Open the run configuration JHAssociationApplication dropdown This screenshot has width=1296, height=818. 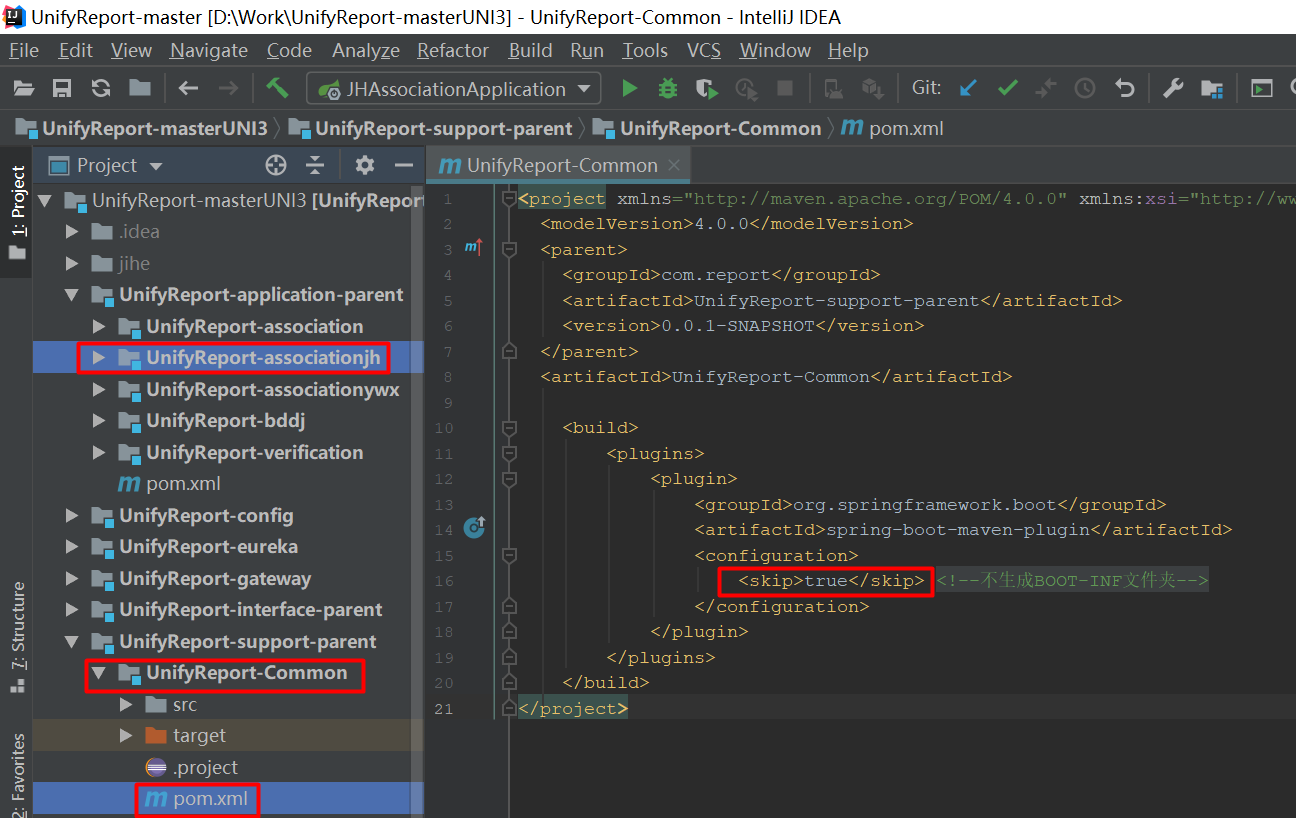click(453, 89)
